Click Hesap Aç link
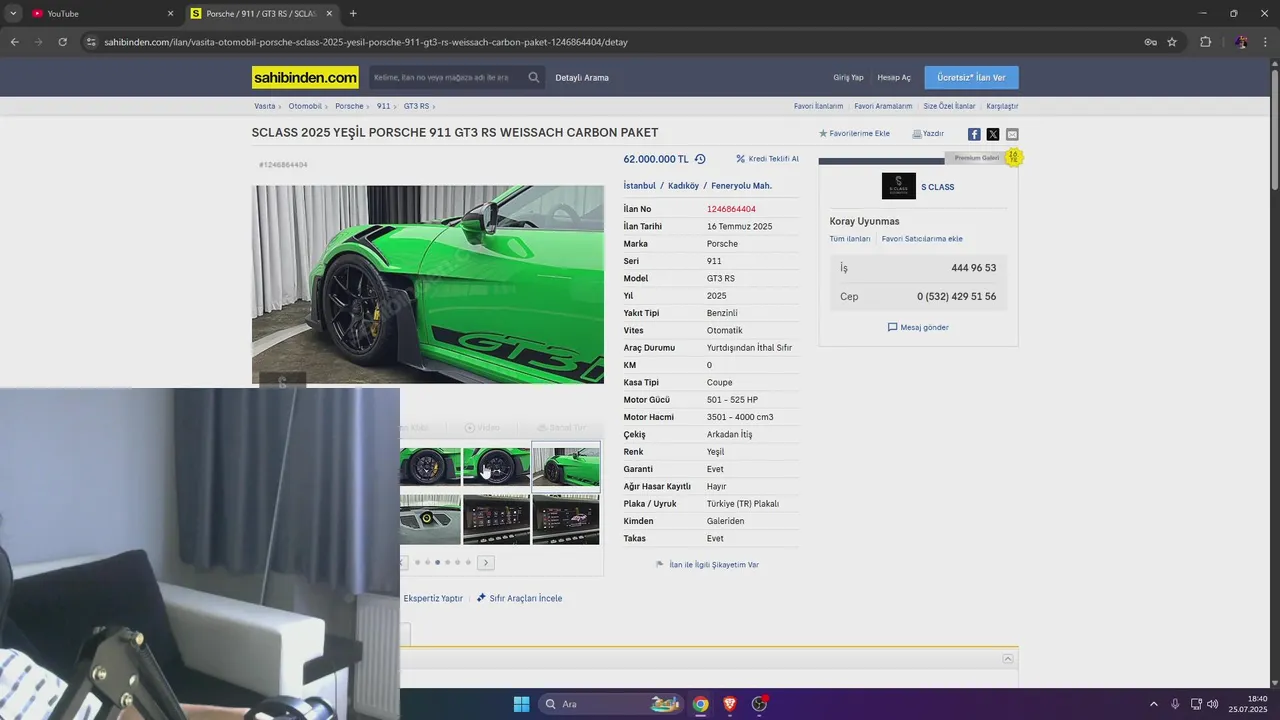1280x720 pixels. coord(894,77)
